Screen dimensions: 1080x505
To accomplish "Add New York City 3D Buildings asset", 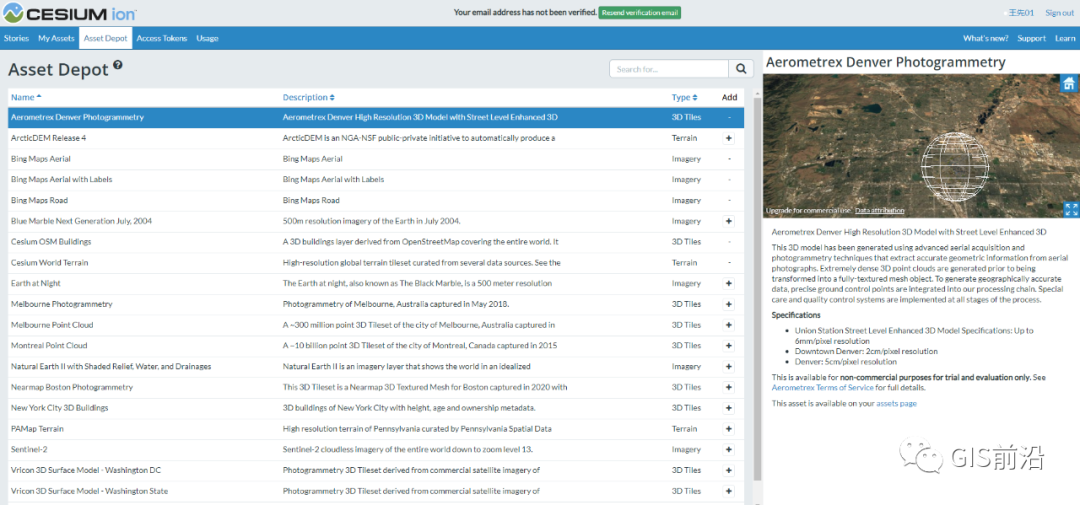I will tap(729, 408).
